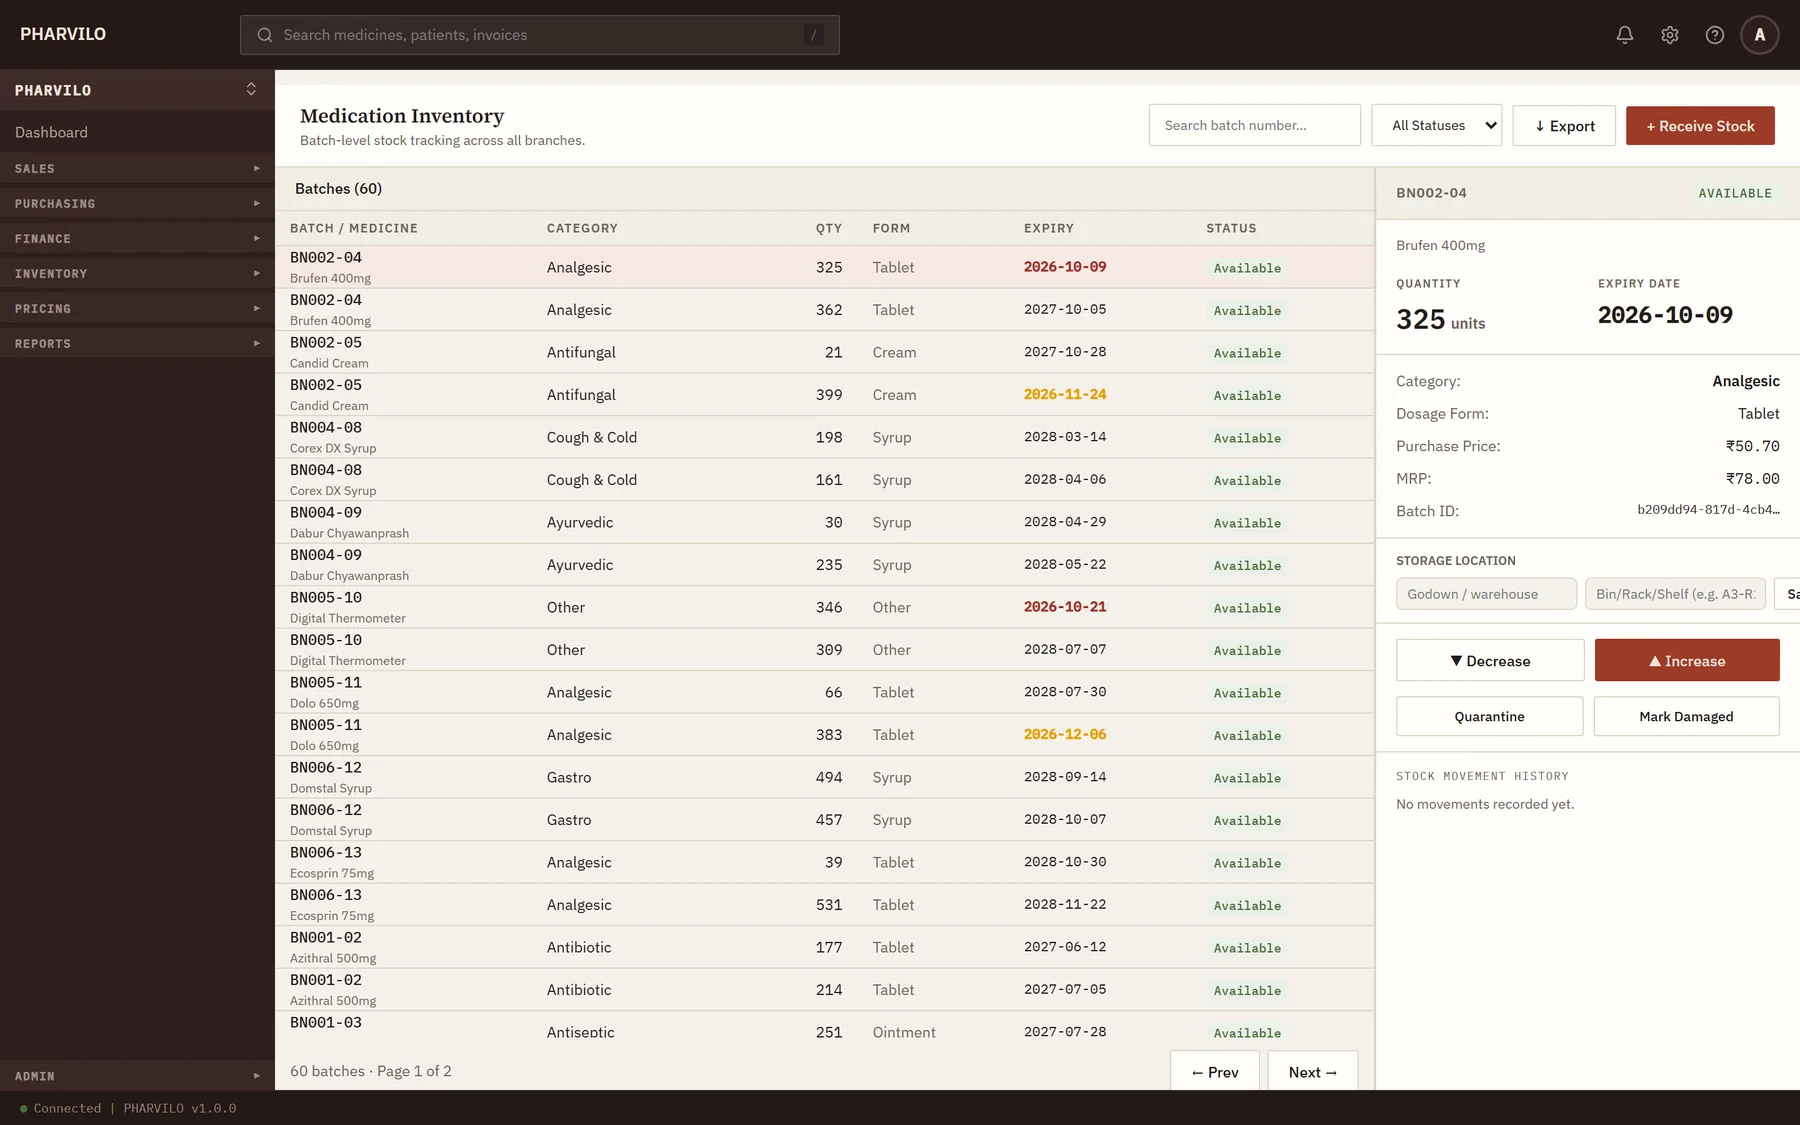Select the Azithral 500mg row with quantity 177
This screenshot has width=1800, height=1125.
click(824, 947)
